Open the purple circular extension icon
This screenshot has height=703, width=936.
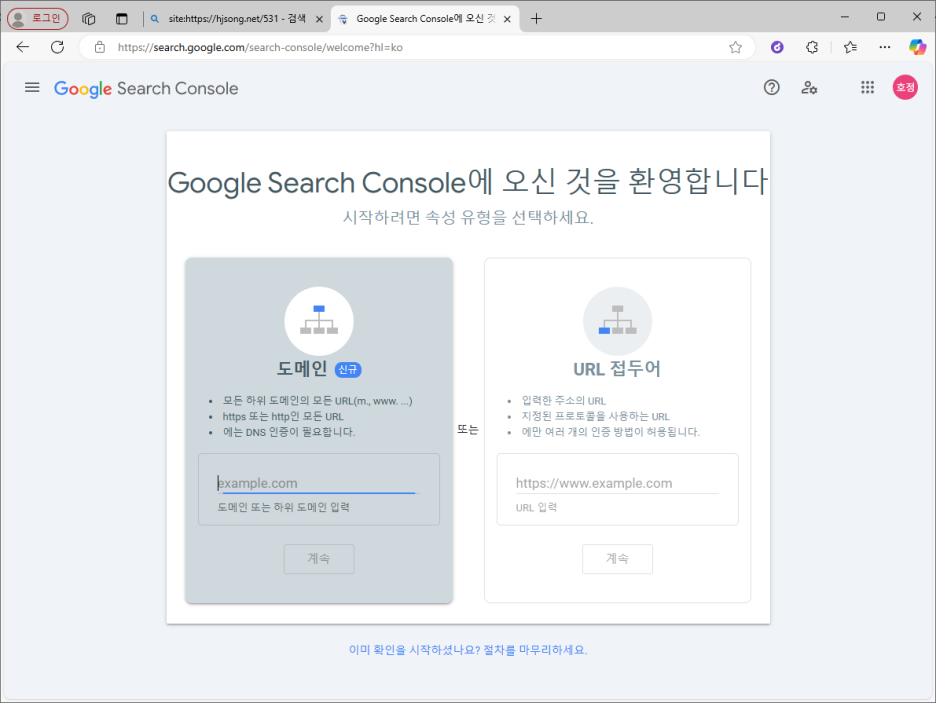(777, 47)
